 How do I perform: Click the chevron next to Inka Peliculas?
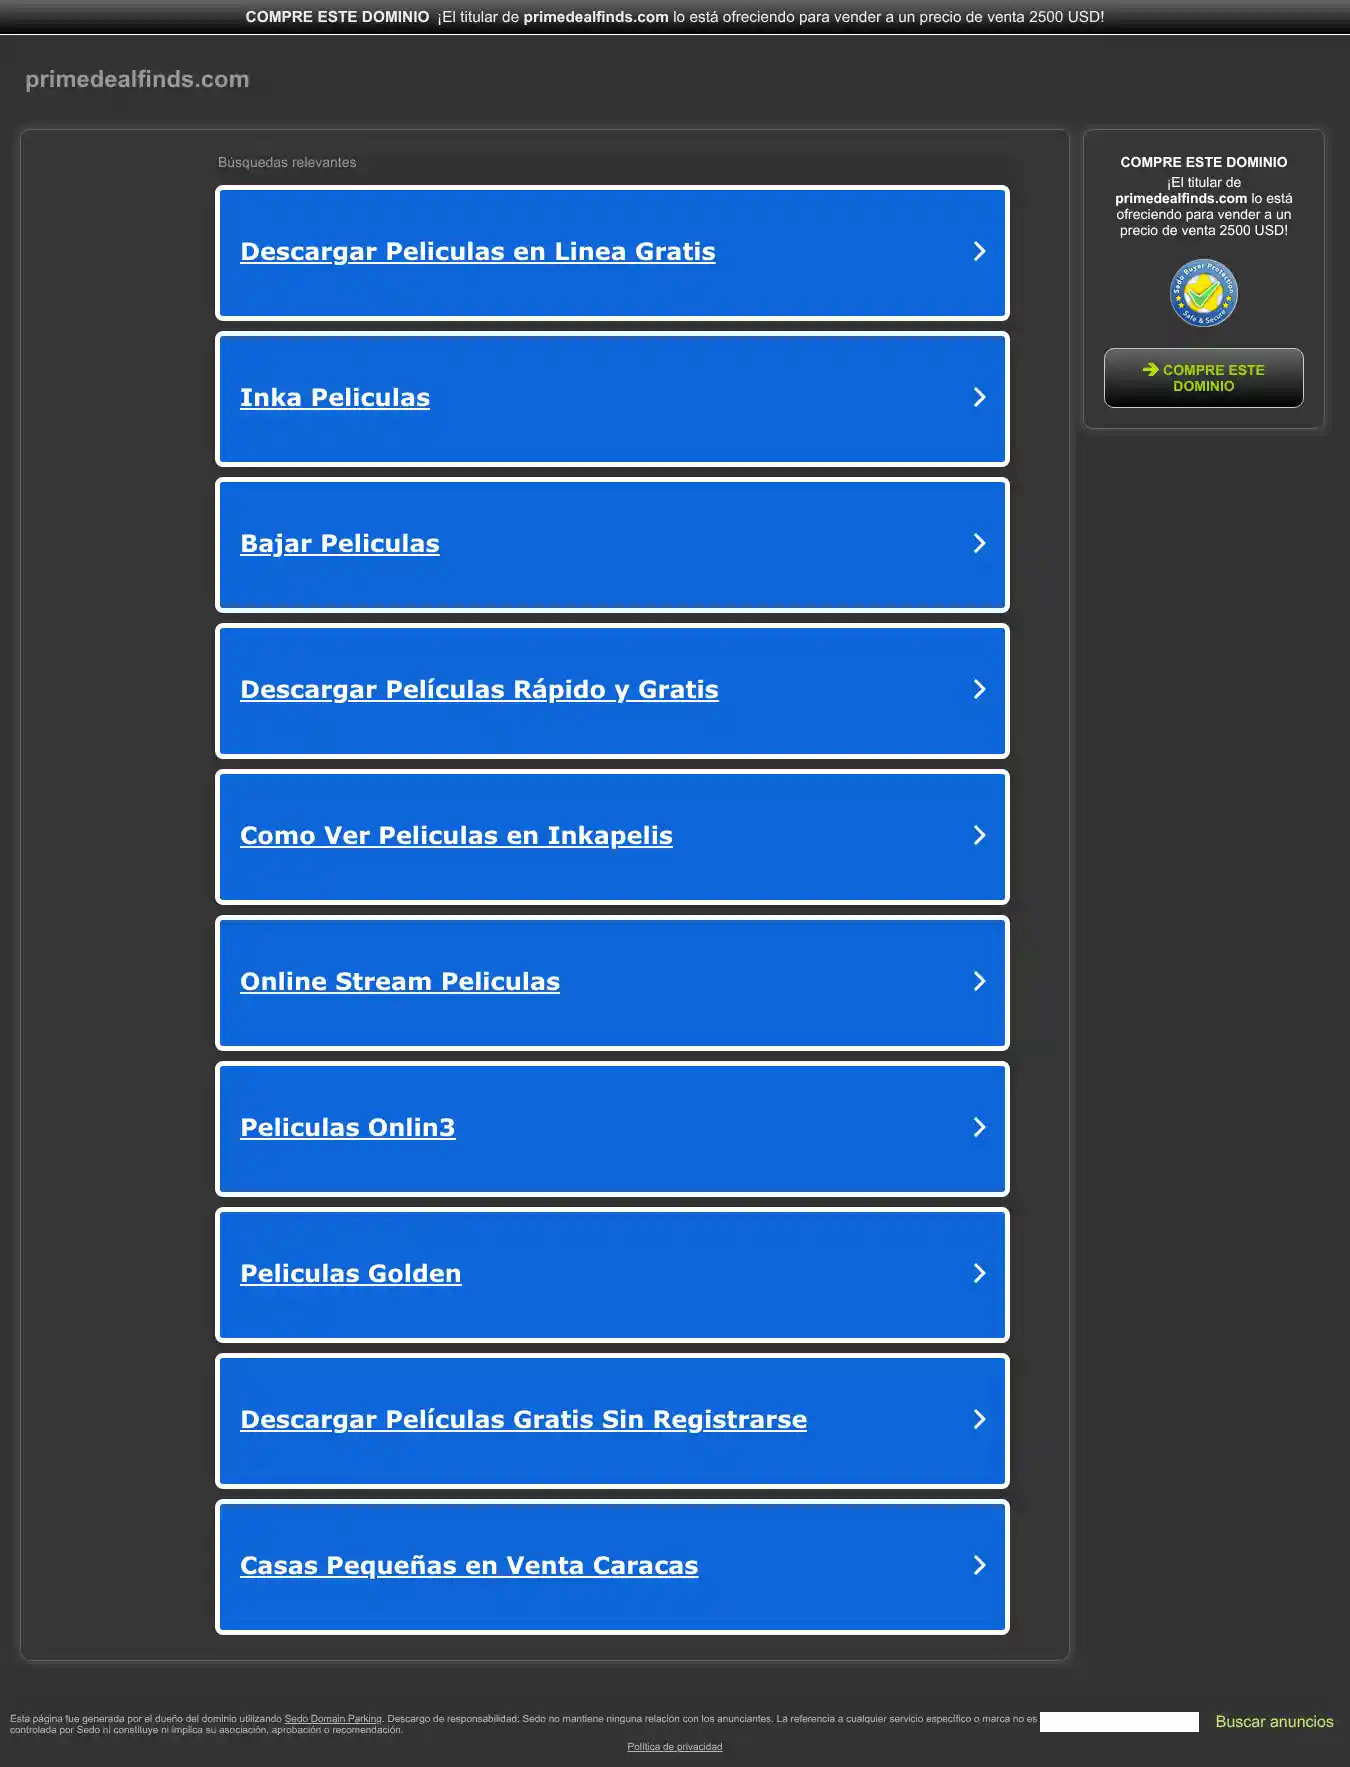[979, 398]
